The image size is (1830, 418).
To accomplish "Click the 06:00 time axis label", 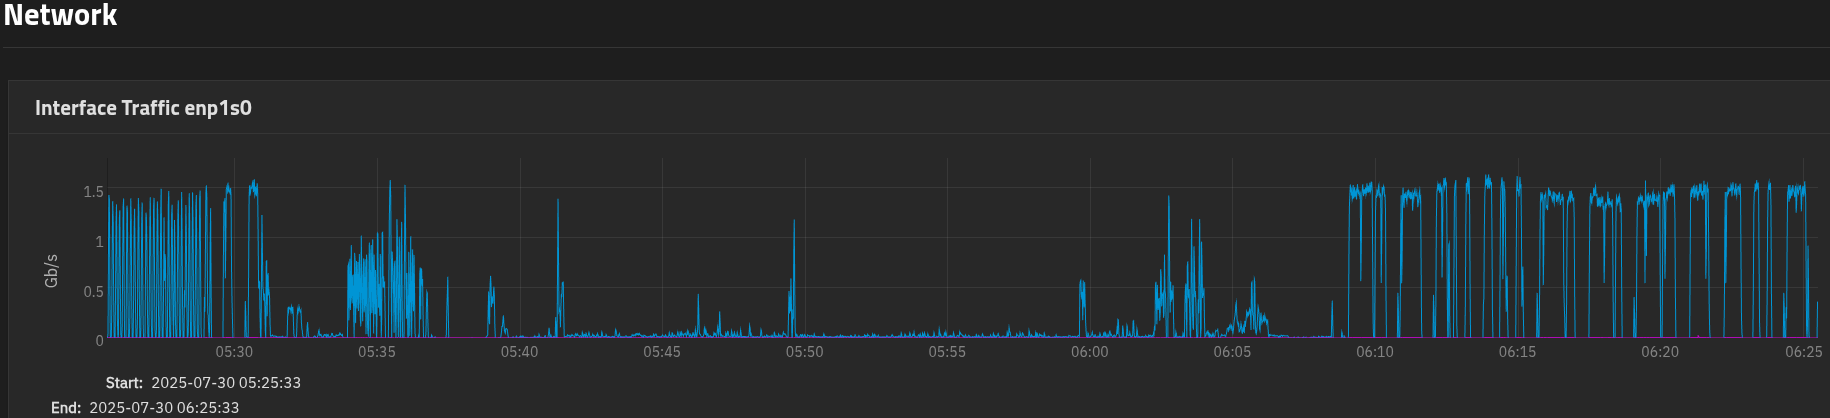I will point(1089,352).
